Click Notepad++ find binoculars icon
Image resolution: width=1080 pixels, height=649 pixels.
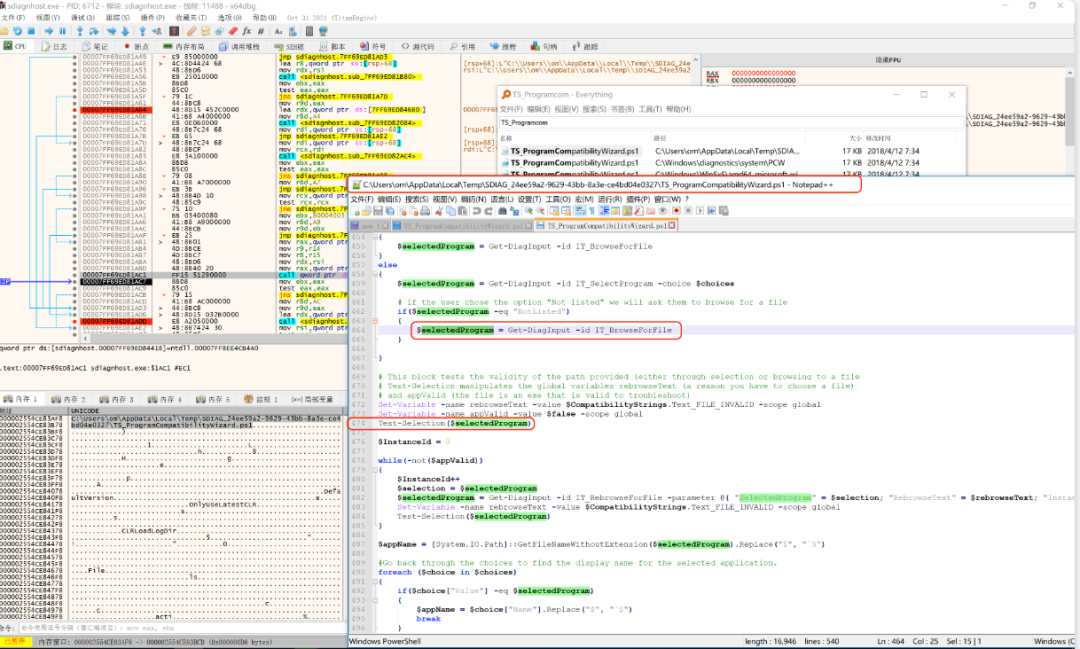click(503, 211)
